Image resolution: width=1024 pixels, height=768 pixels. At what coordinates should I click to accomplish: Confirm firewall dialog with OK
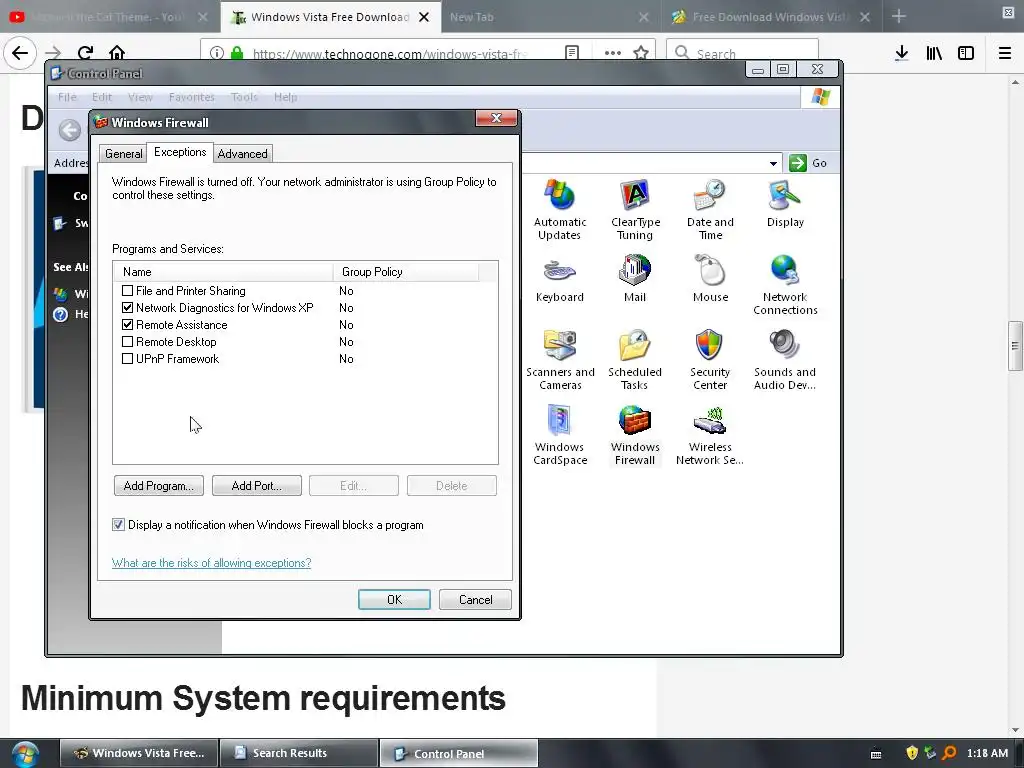(394, 600)
